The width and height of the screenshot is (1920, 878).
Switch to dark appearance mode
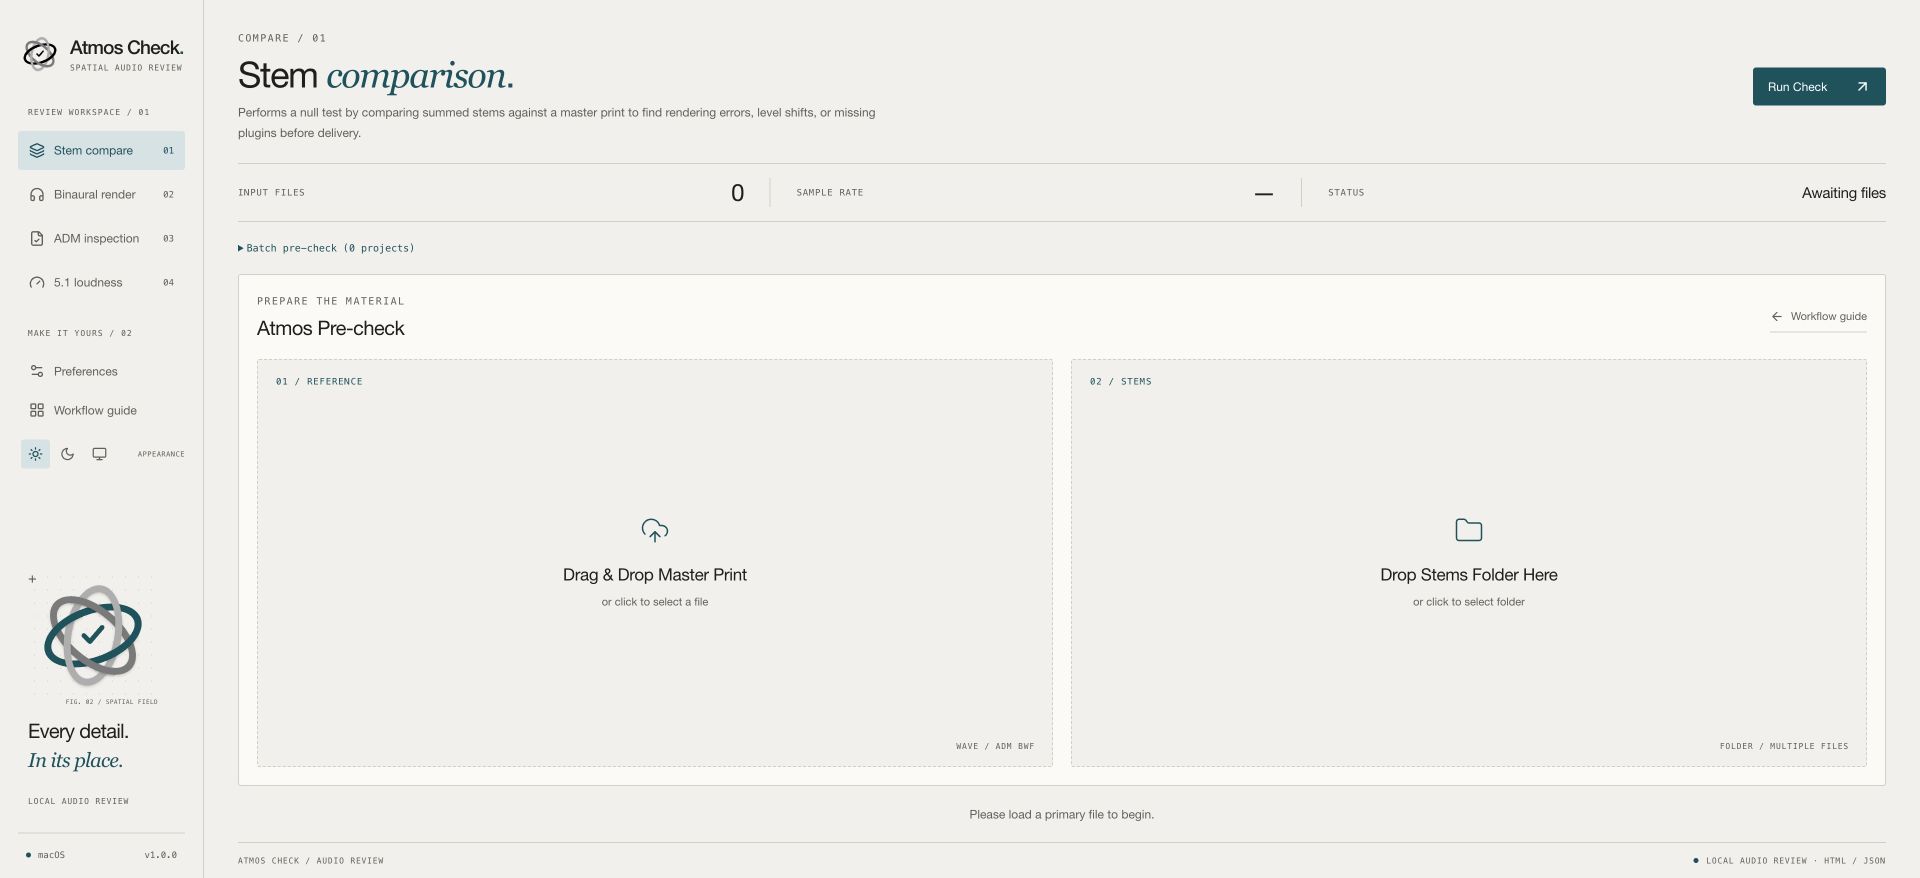pos(67,454)
